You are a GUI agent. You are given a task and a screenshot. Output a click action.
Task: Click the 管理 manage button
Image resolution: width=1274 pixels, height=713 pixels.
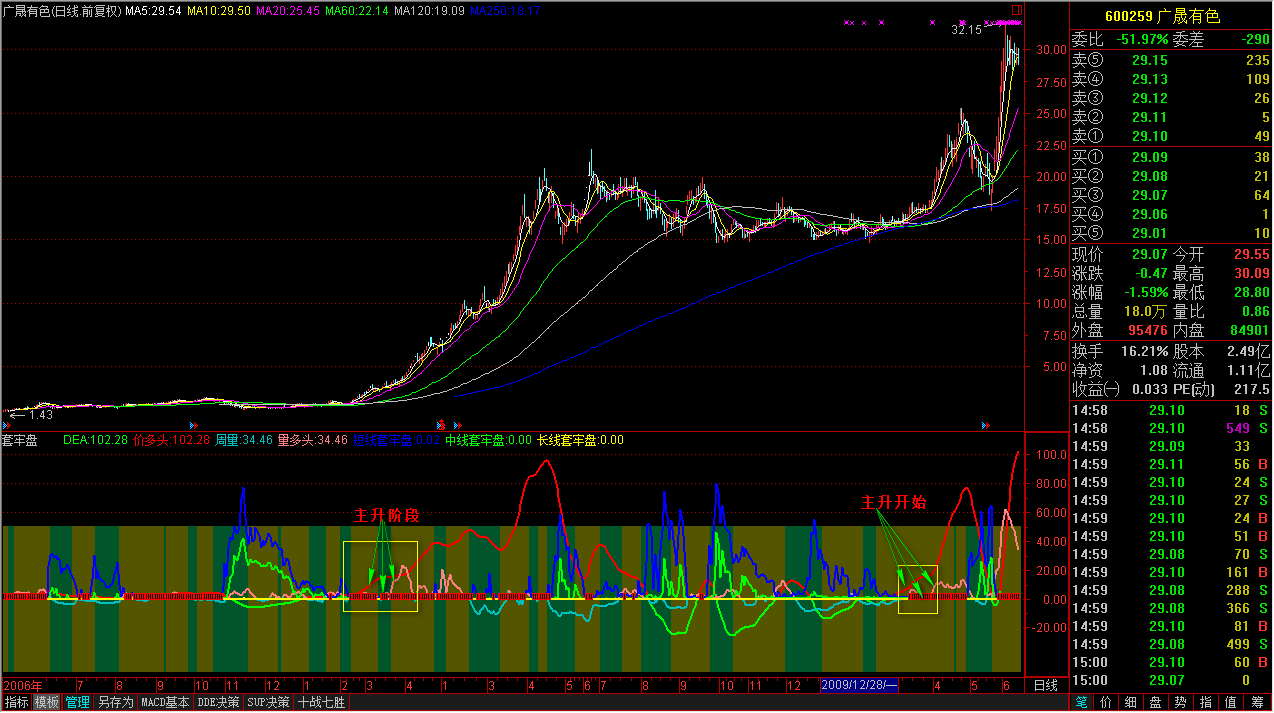pyautogui.click(x=78, y=702)
